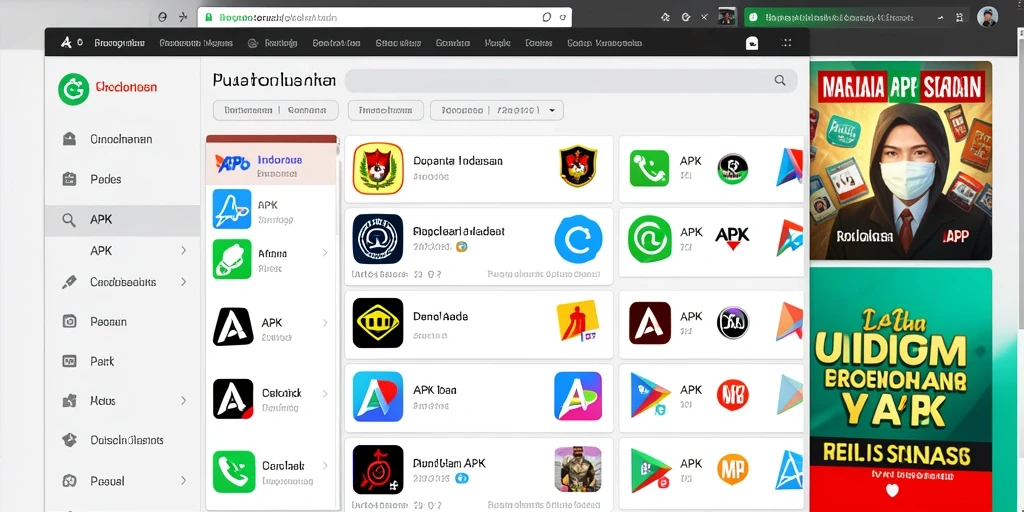Click the bottom-row play triangle icon
This screenshot has width=1024, height=512.
(650, 471)
